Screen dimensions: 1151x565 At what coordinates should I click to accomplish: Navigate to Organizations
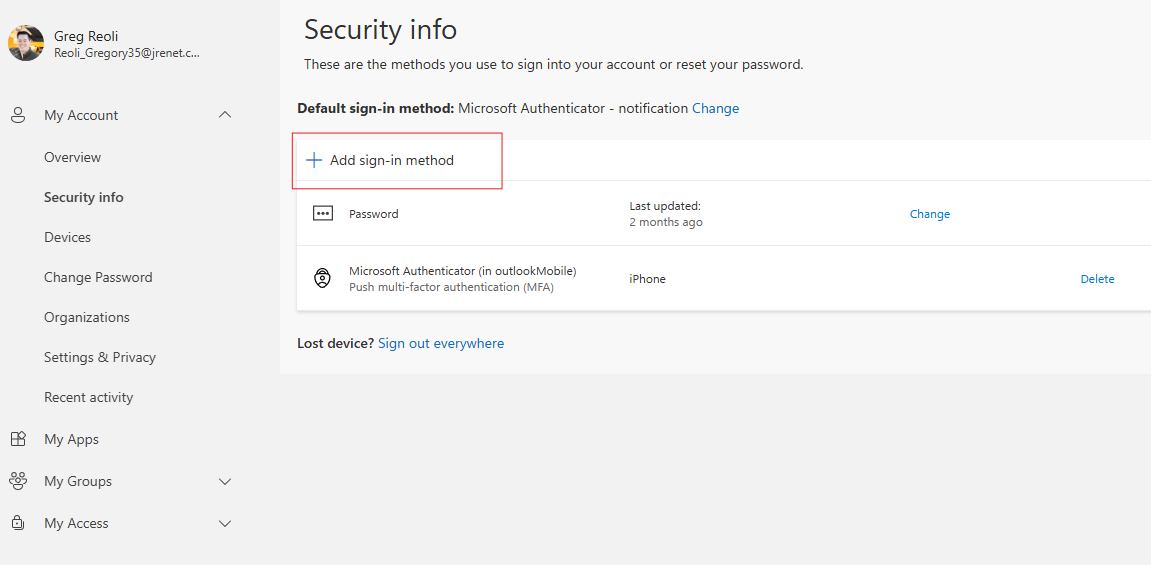coord(87,317)
